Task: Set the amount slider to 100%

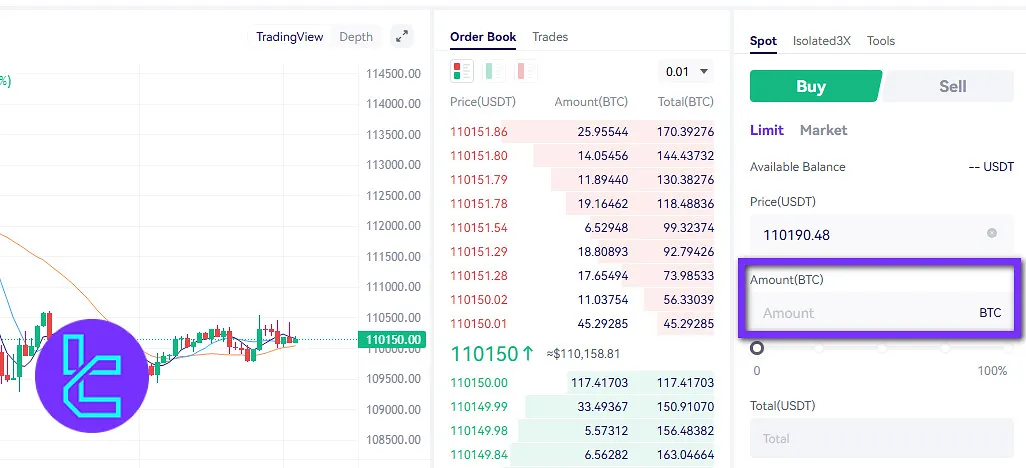Action: [1007, 348]
